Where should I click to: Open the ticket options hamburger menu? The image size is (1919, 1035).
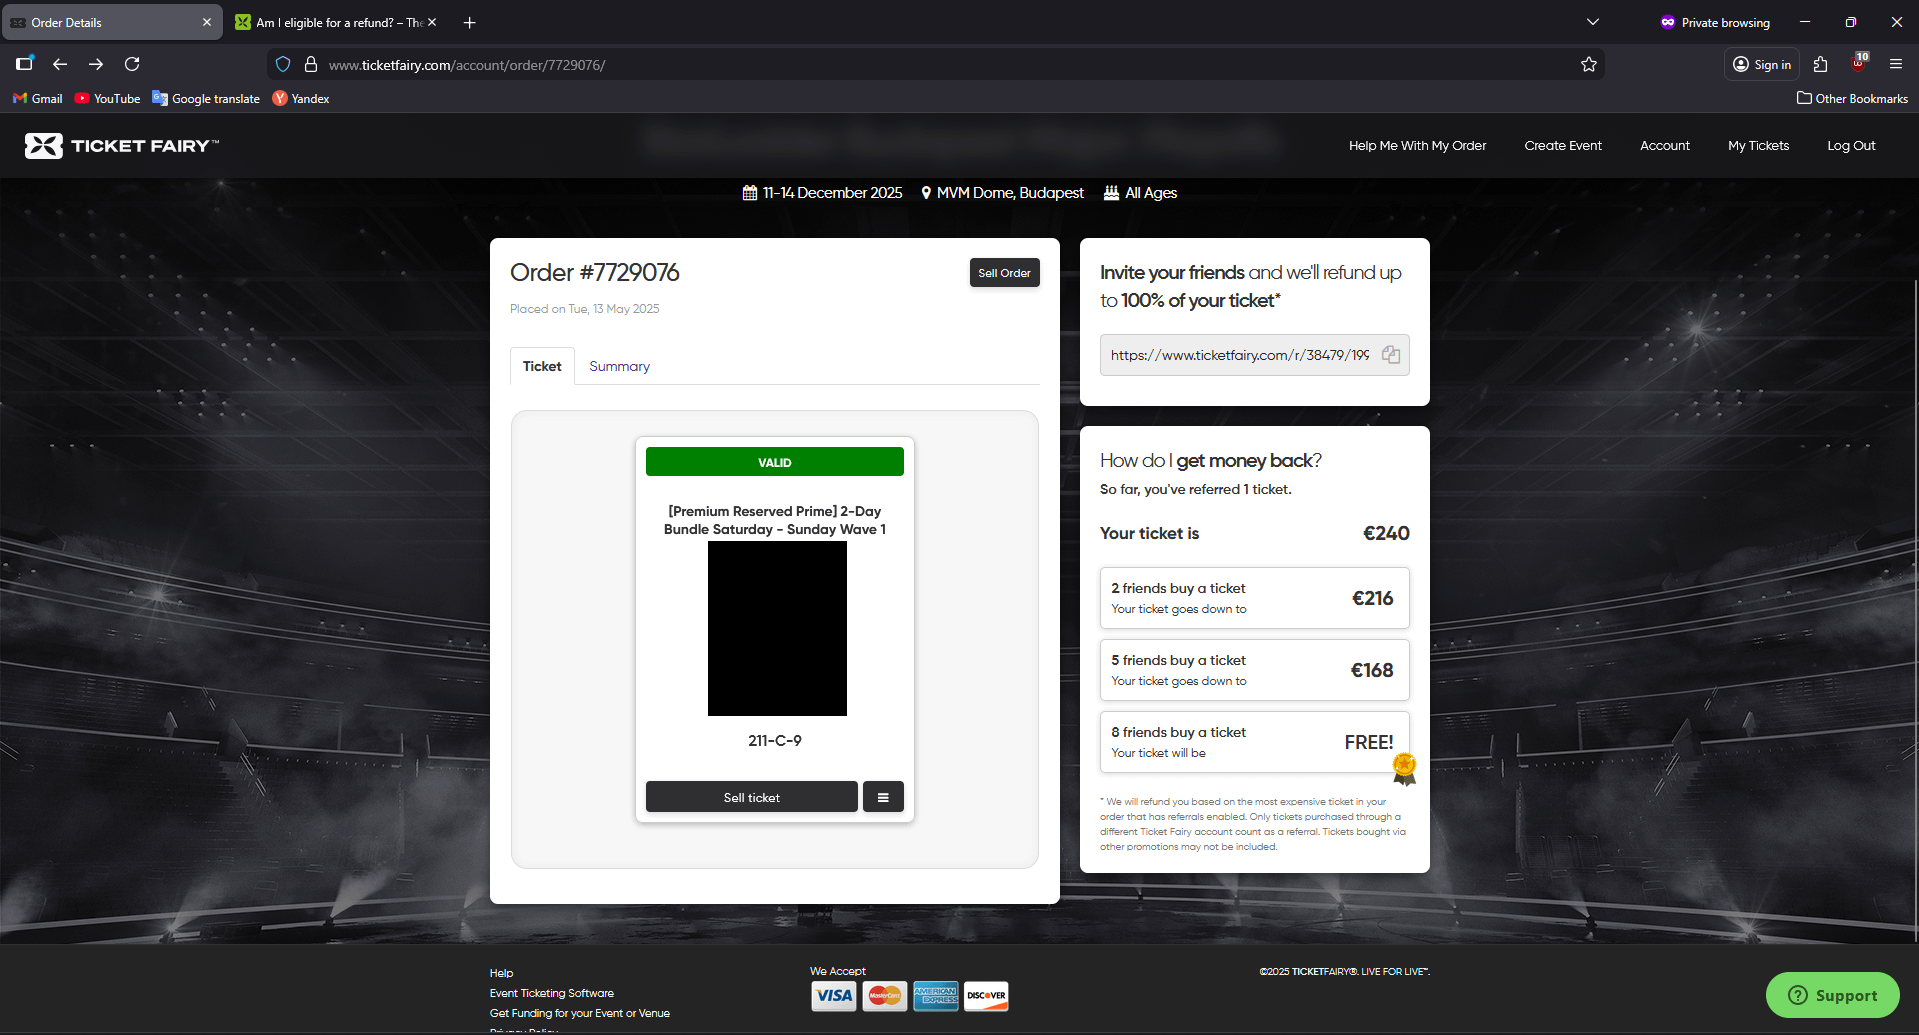(883, 797)
